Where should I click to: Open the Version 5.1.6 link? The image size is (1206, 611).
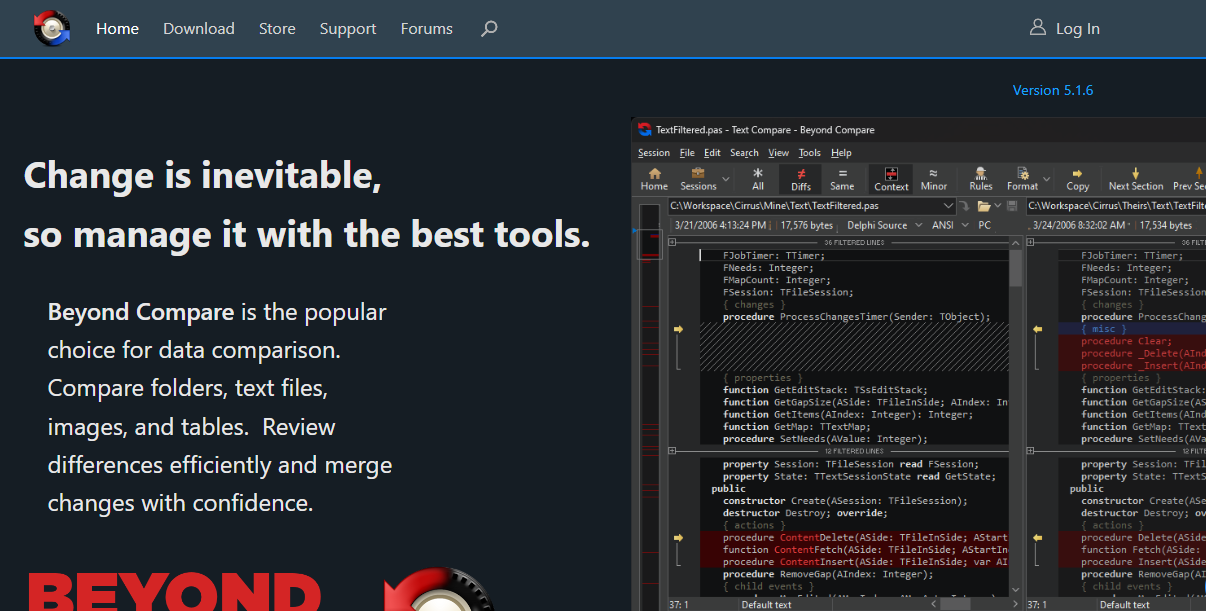1052,90
